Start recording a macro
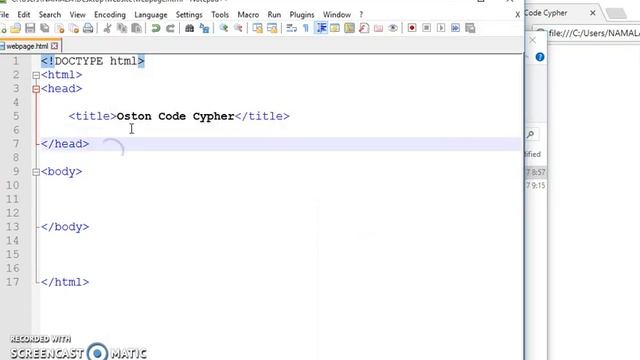640x360 pixels. (412, 28)
